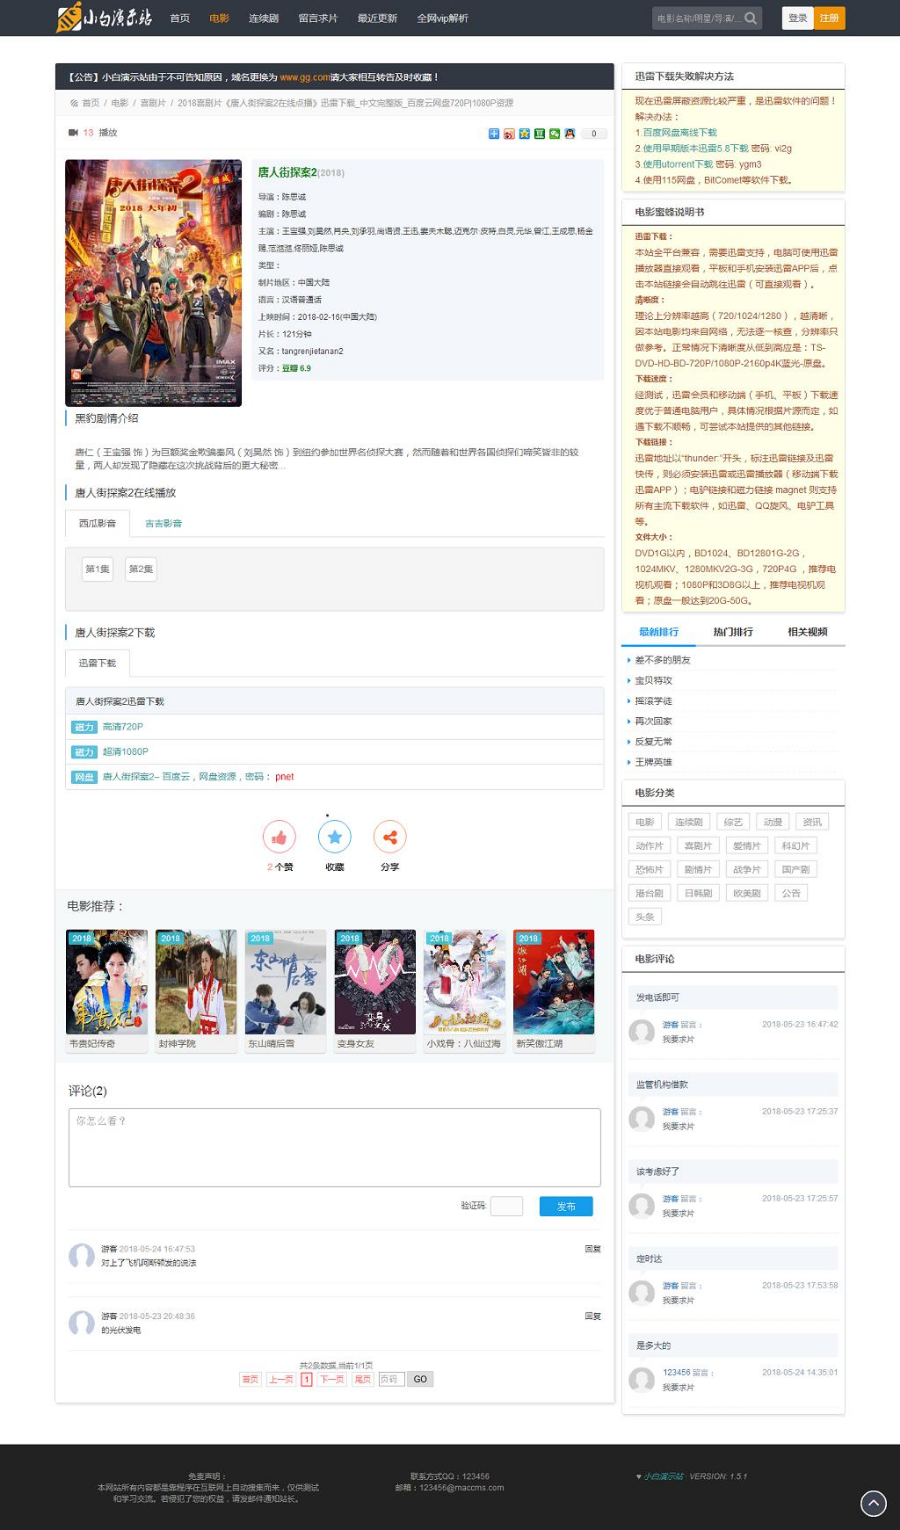Click the page number input field
The width and height of the screenshot is (900, 1530).
pos(391,1379)
